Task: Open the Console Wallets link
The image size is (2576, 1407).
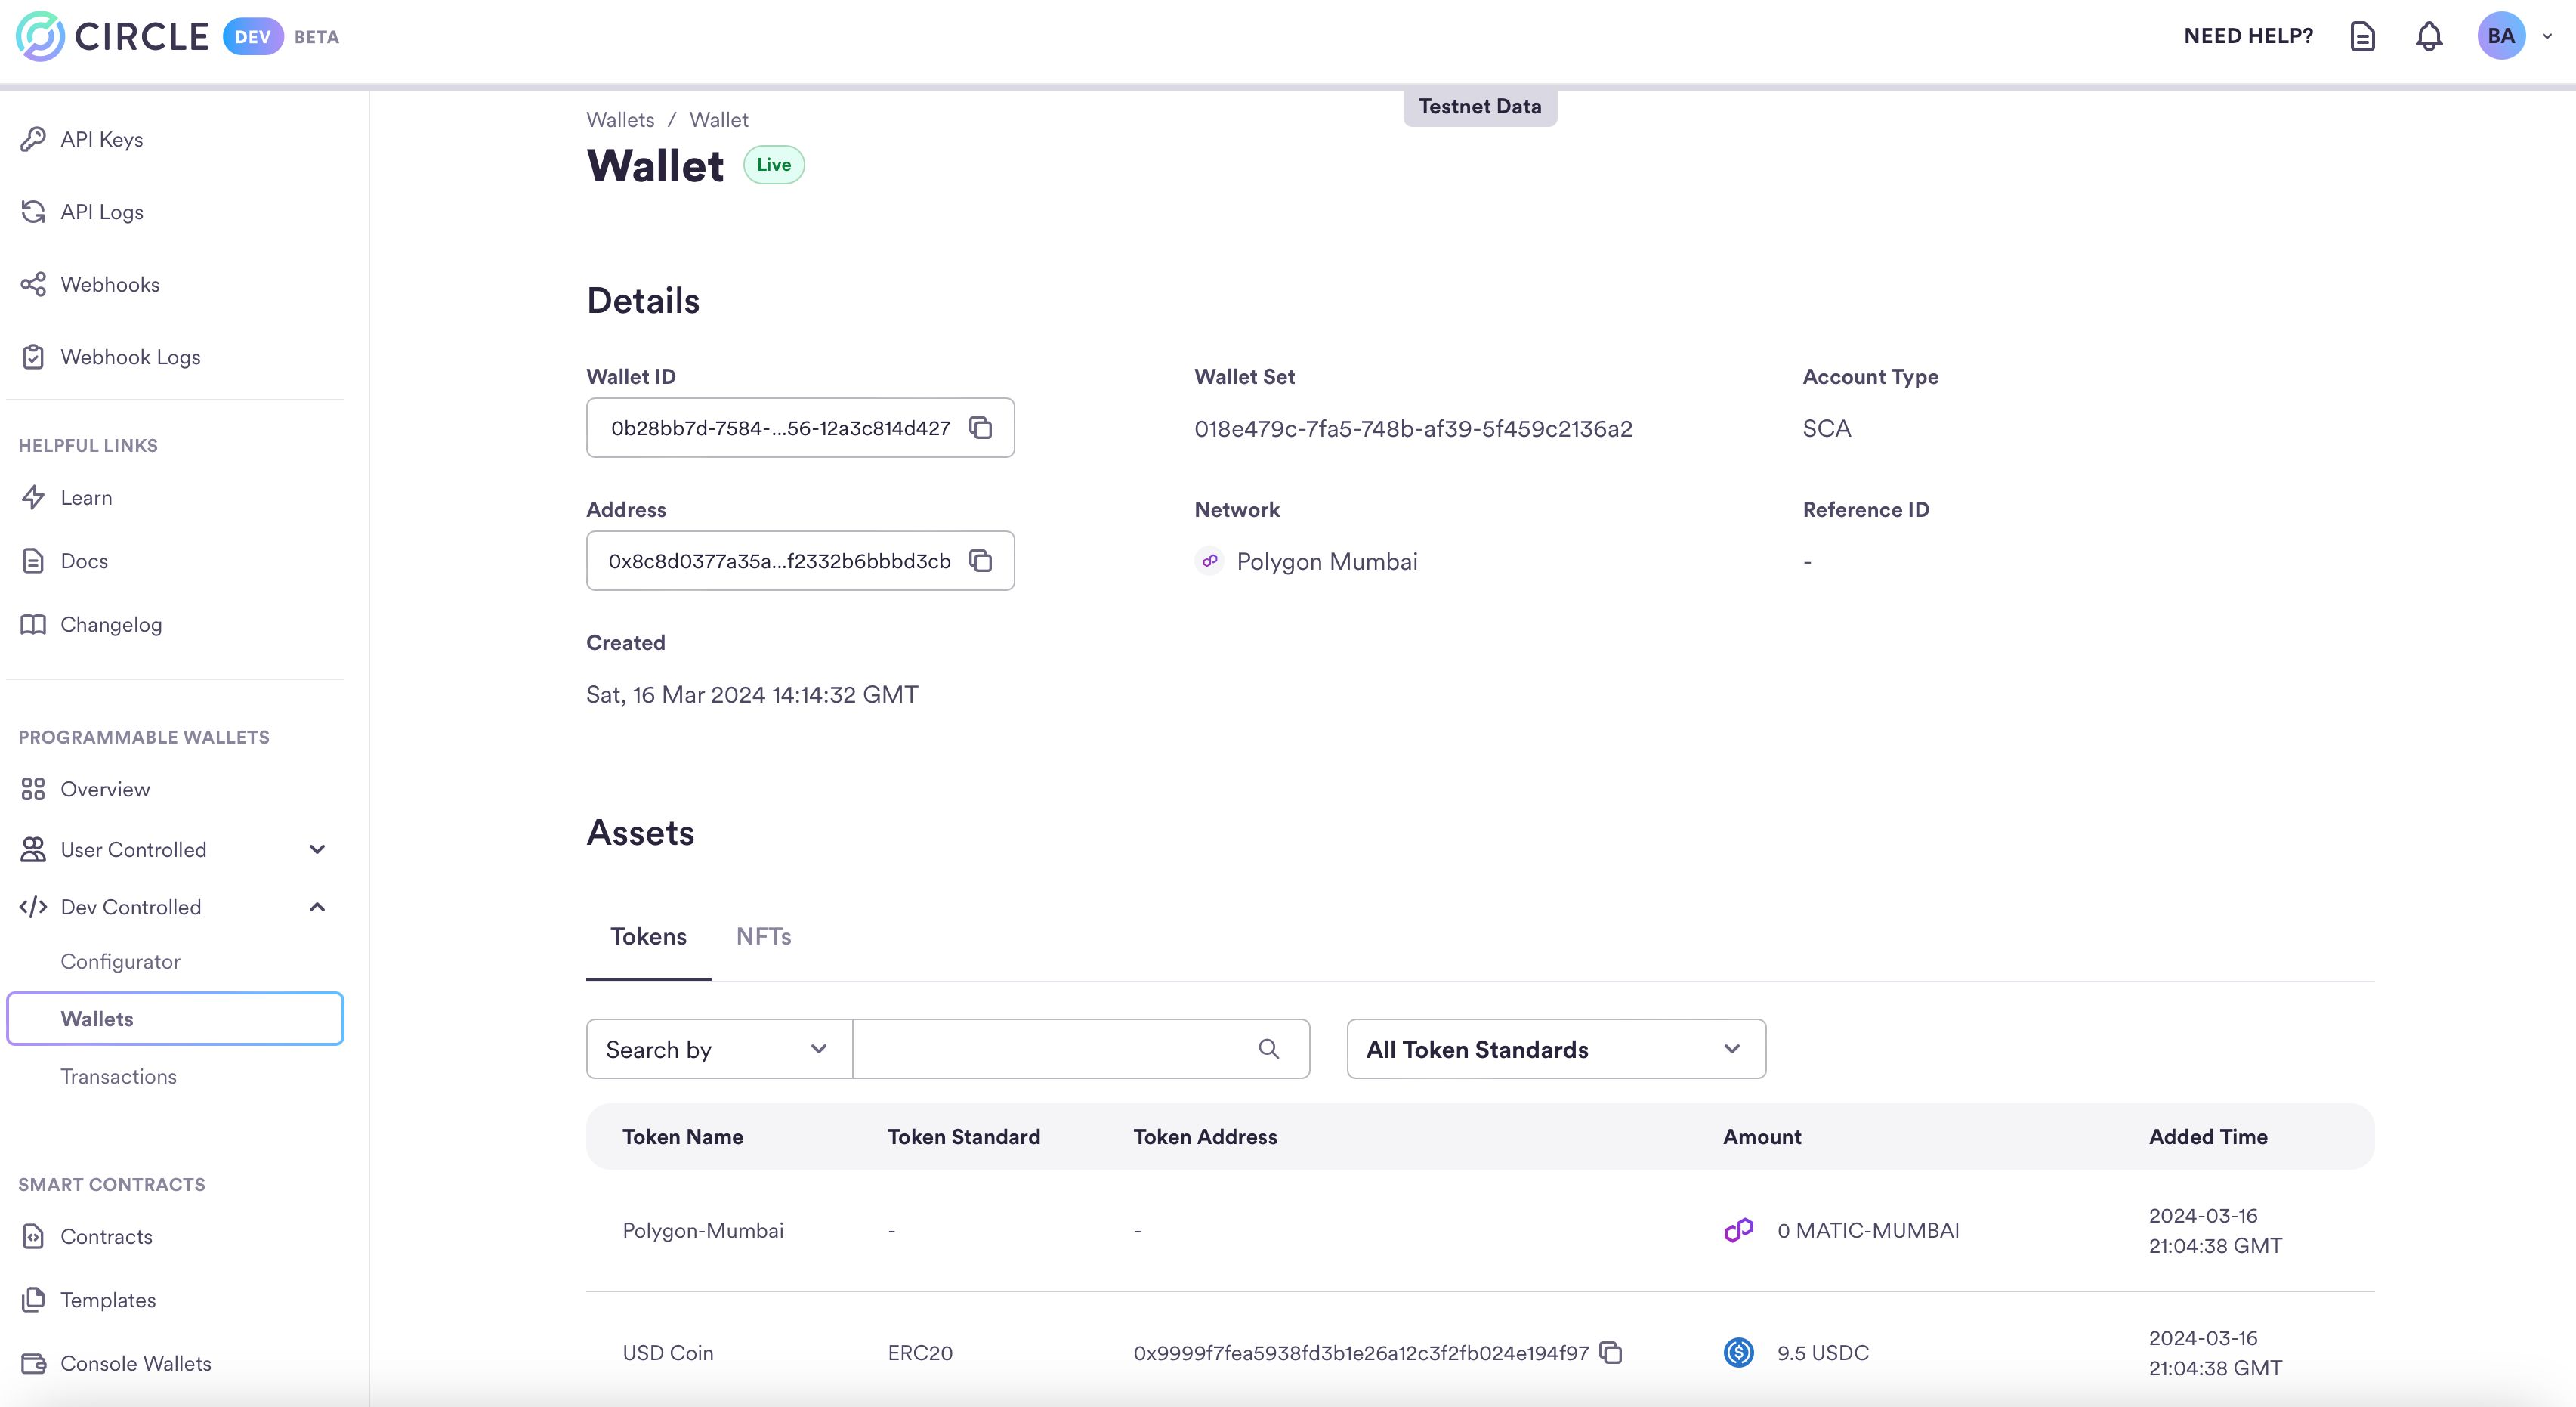Action: click(136, 1363)
